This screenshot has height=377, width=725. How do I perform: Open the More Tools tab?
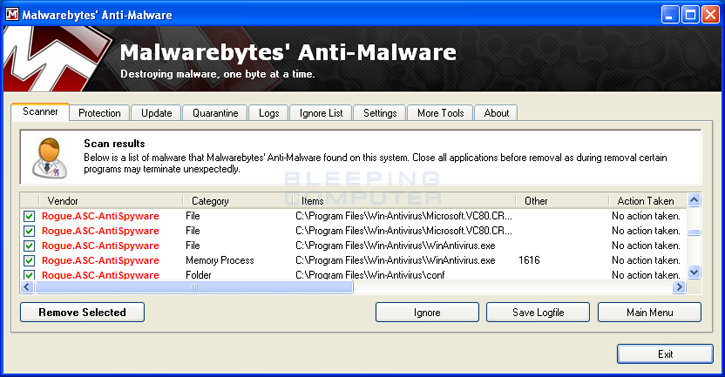(x=440, y=113)
